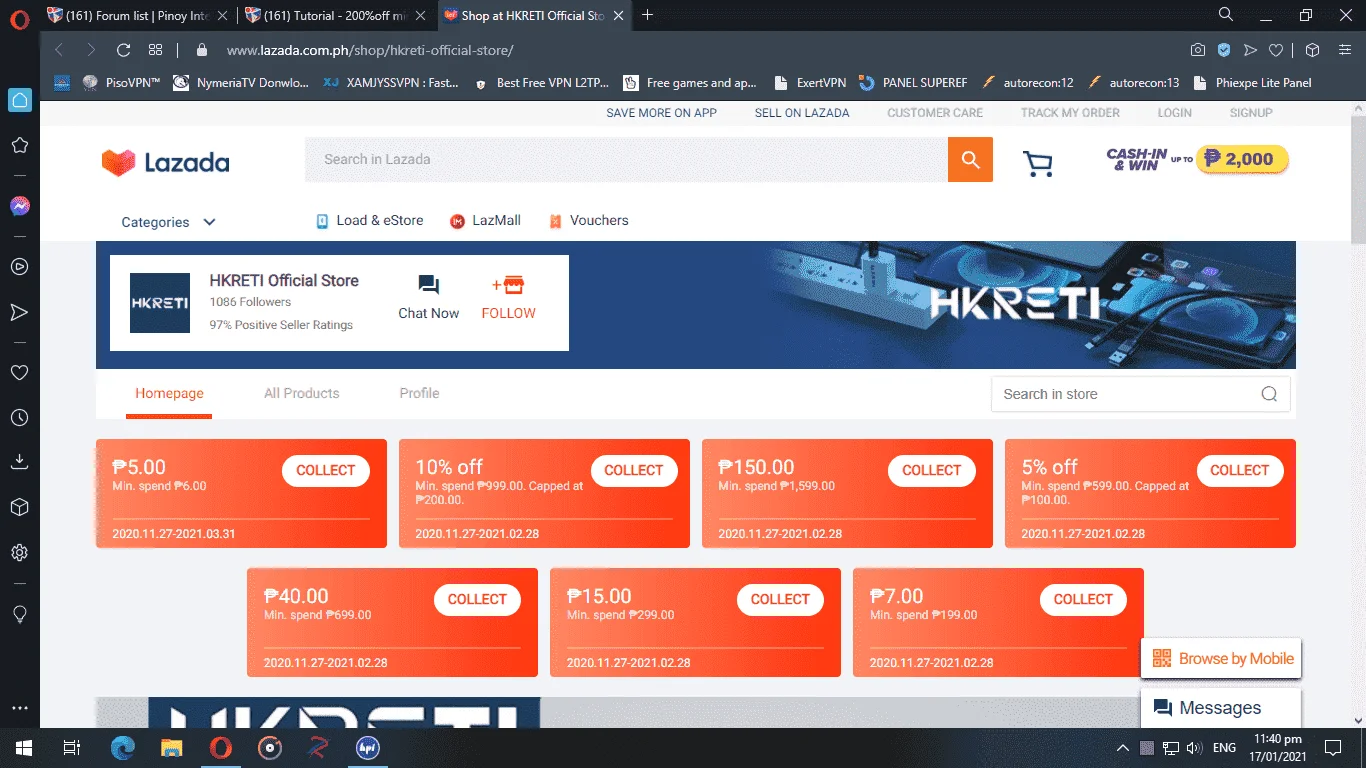Open TRACK MY ORDER

pyautogui.click(x=1070, y=113)
